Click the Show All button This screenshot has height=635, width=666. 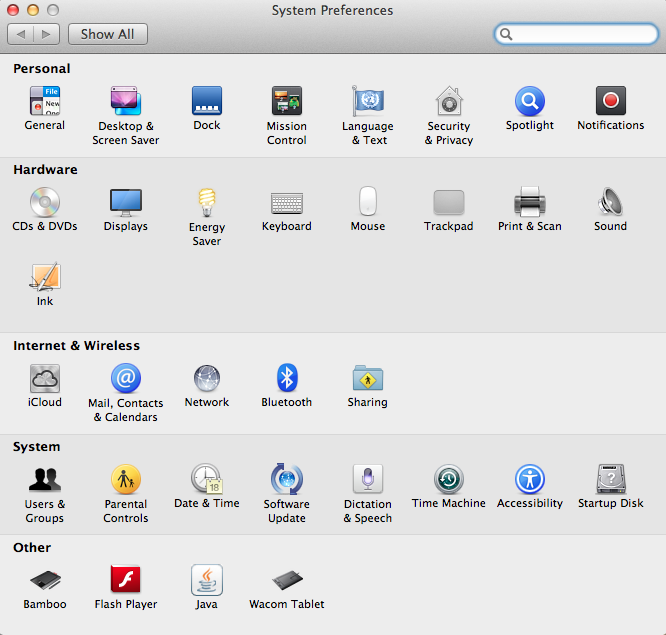point(108,34)
